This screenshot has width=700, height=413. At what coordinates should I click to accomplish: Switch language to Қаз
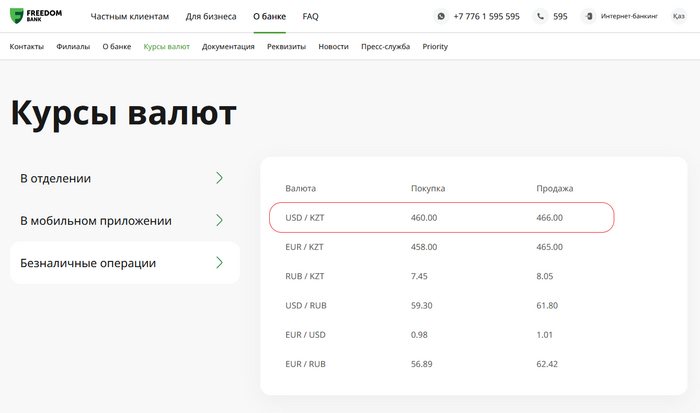(678, 17)
